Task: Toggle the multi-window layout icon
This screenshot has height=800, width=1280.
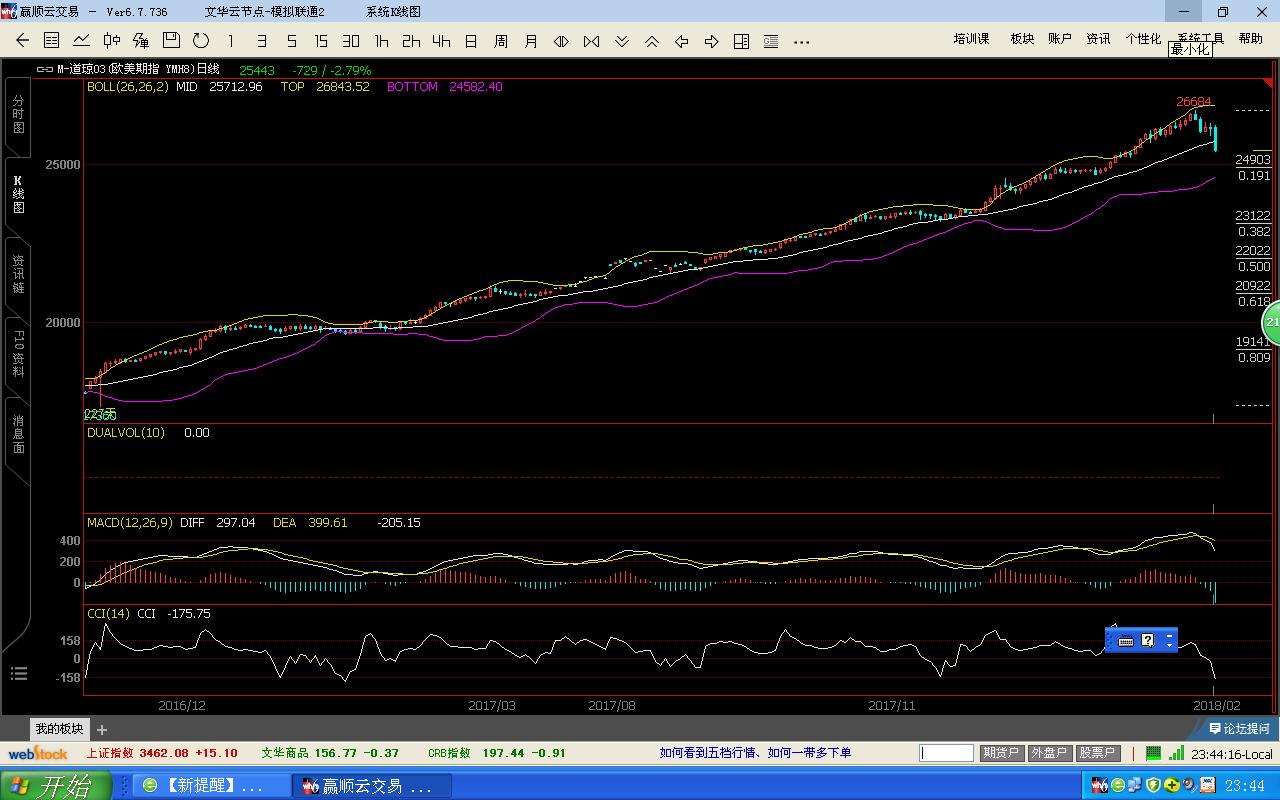Action: tap(741, 41)
